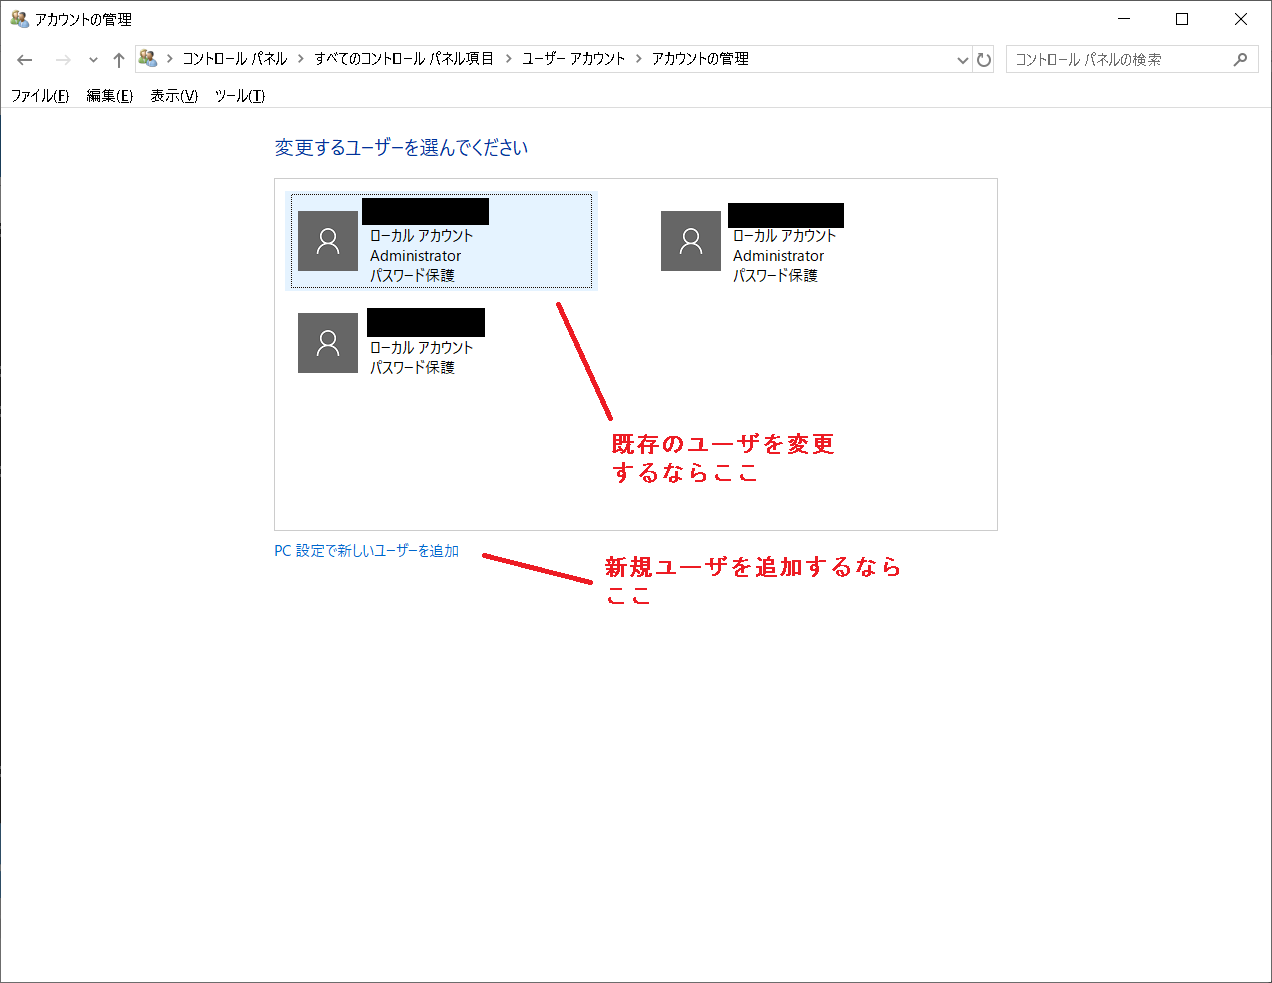Click the window title bar accounts icon
1272x983 pixels.
(18, 18)
